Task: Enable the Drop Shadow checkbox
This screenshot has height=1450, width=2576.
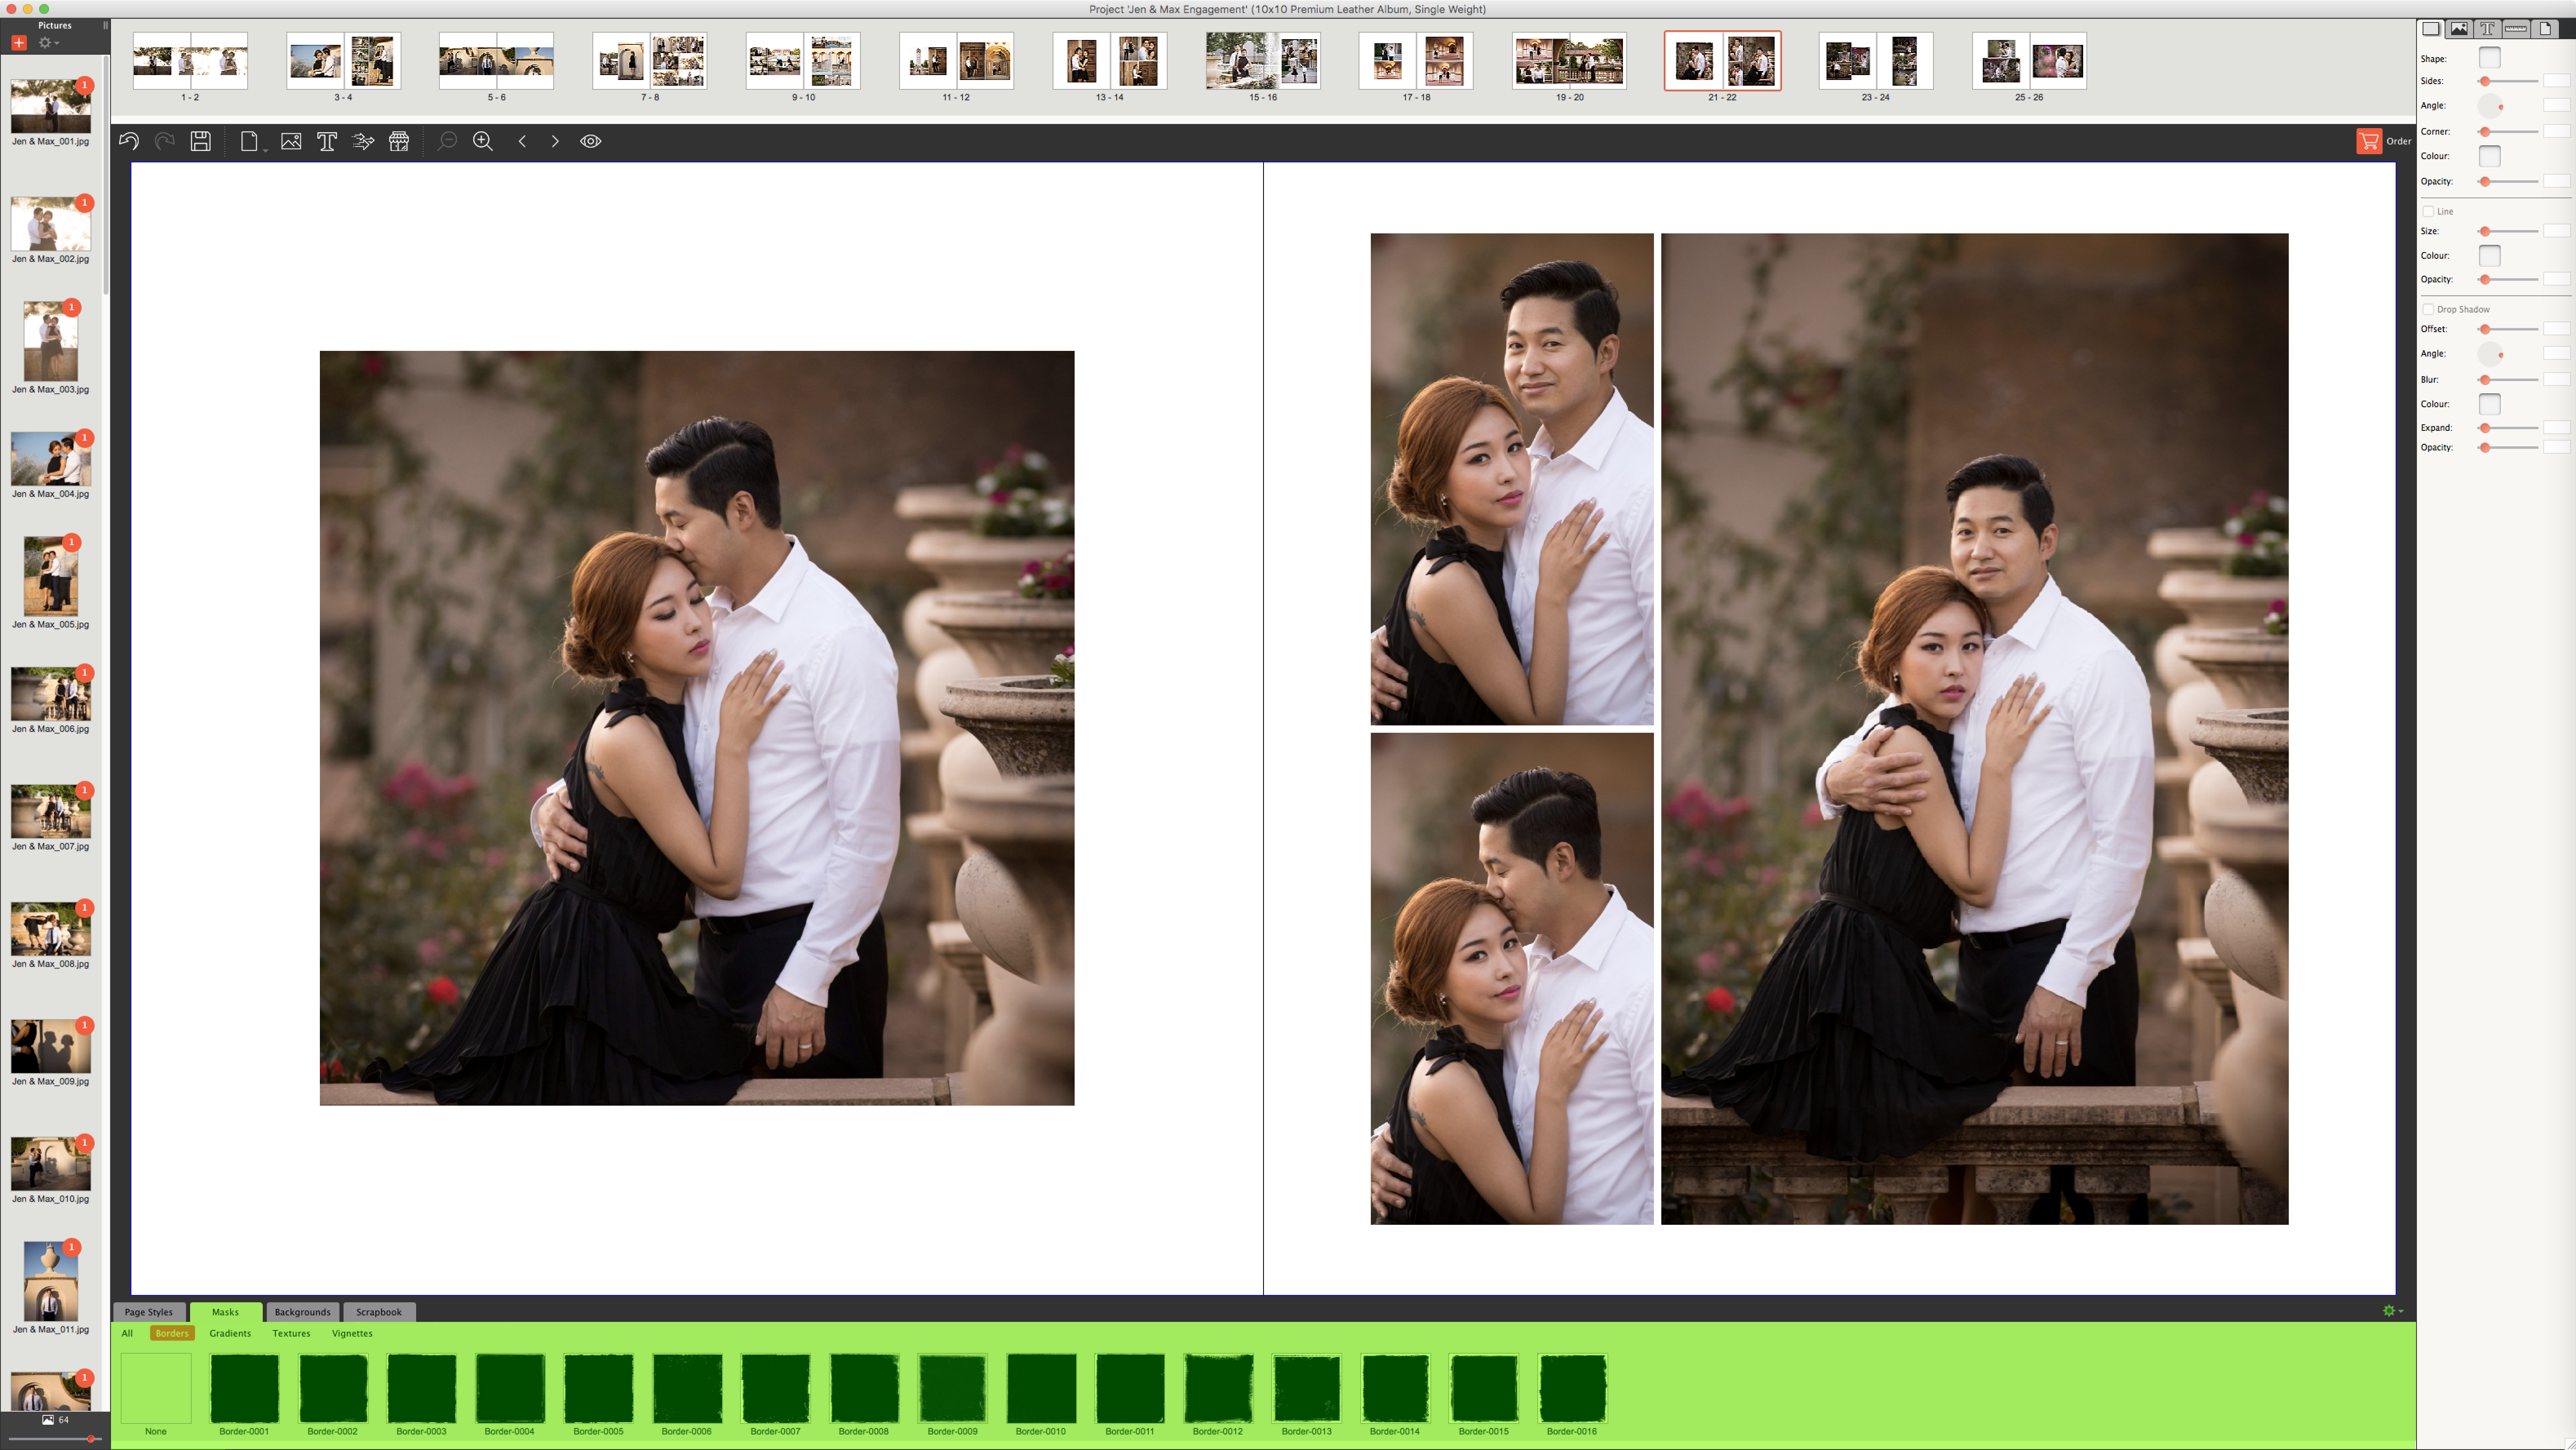Action: (2428, 309)
